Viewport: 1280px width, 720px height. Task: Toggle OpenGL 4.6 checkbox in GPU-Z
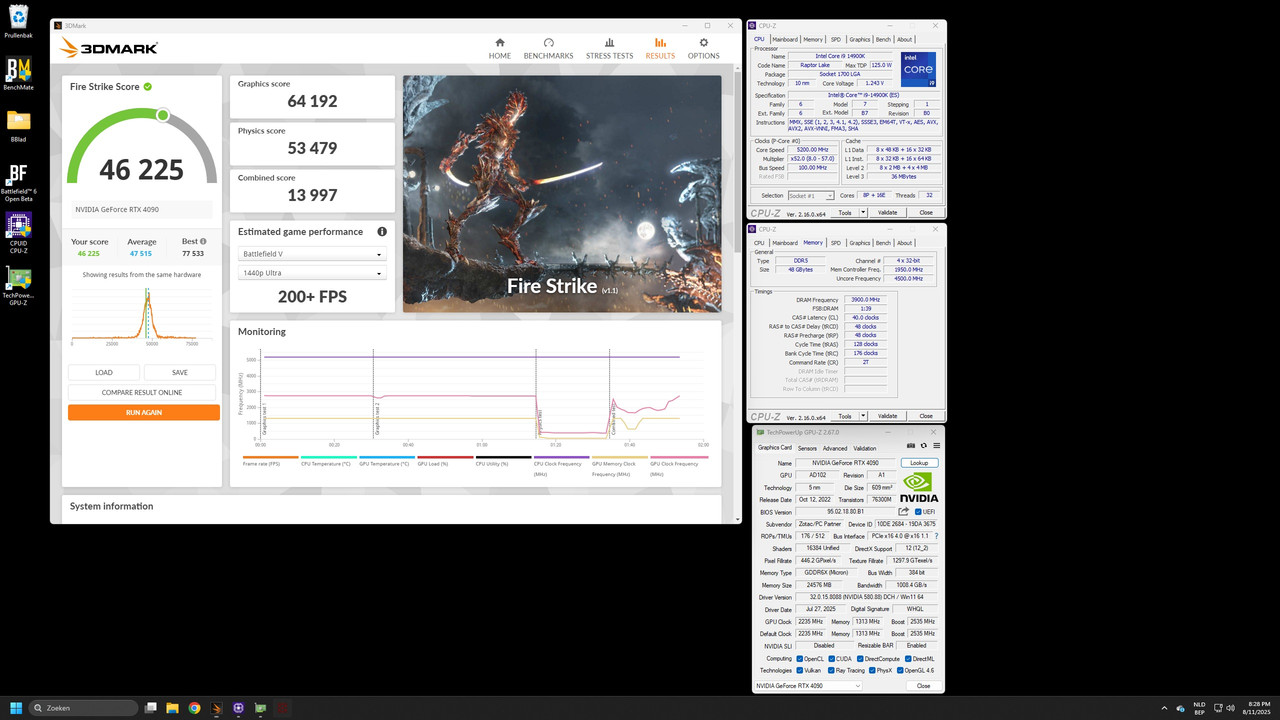pos(902,670)
